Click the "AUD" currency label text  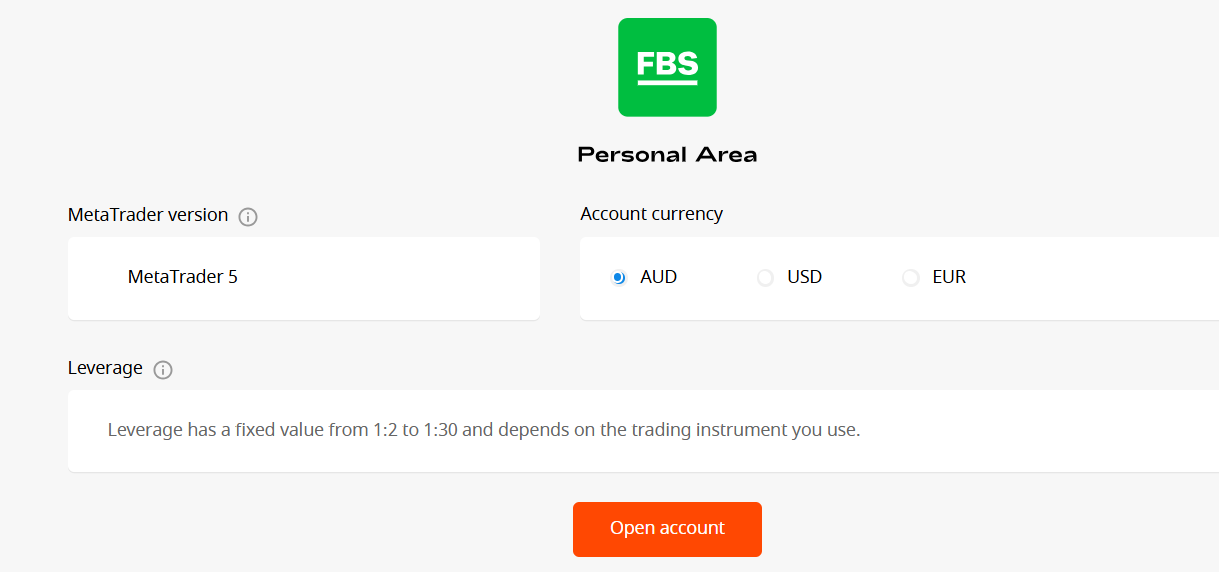pos(658,277)
